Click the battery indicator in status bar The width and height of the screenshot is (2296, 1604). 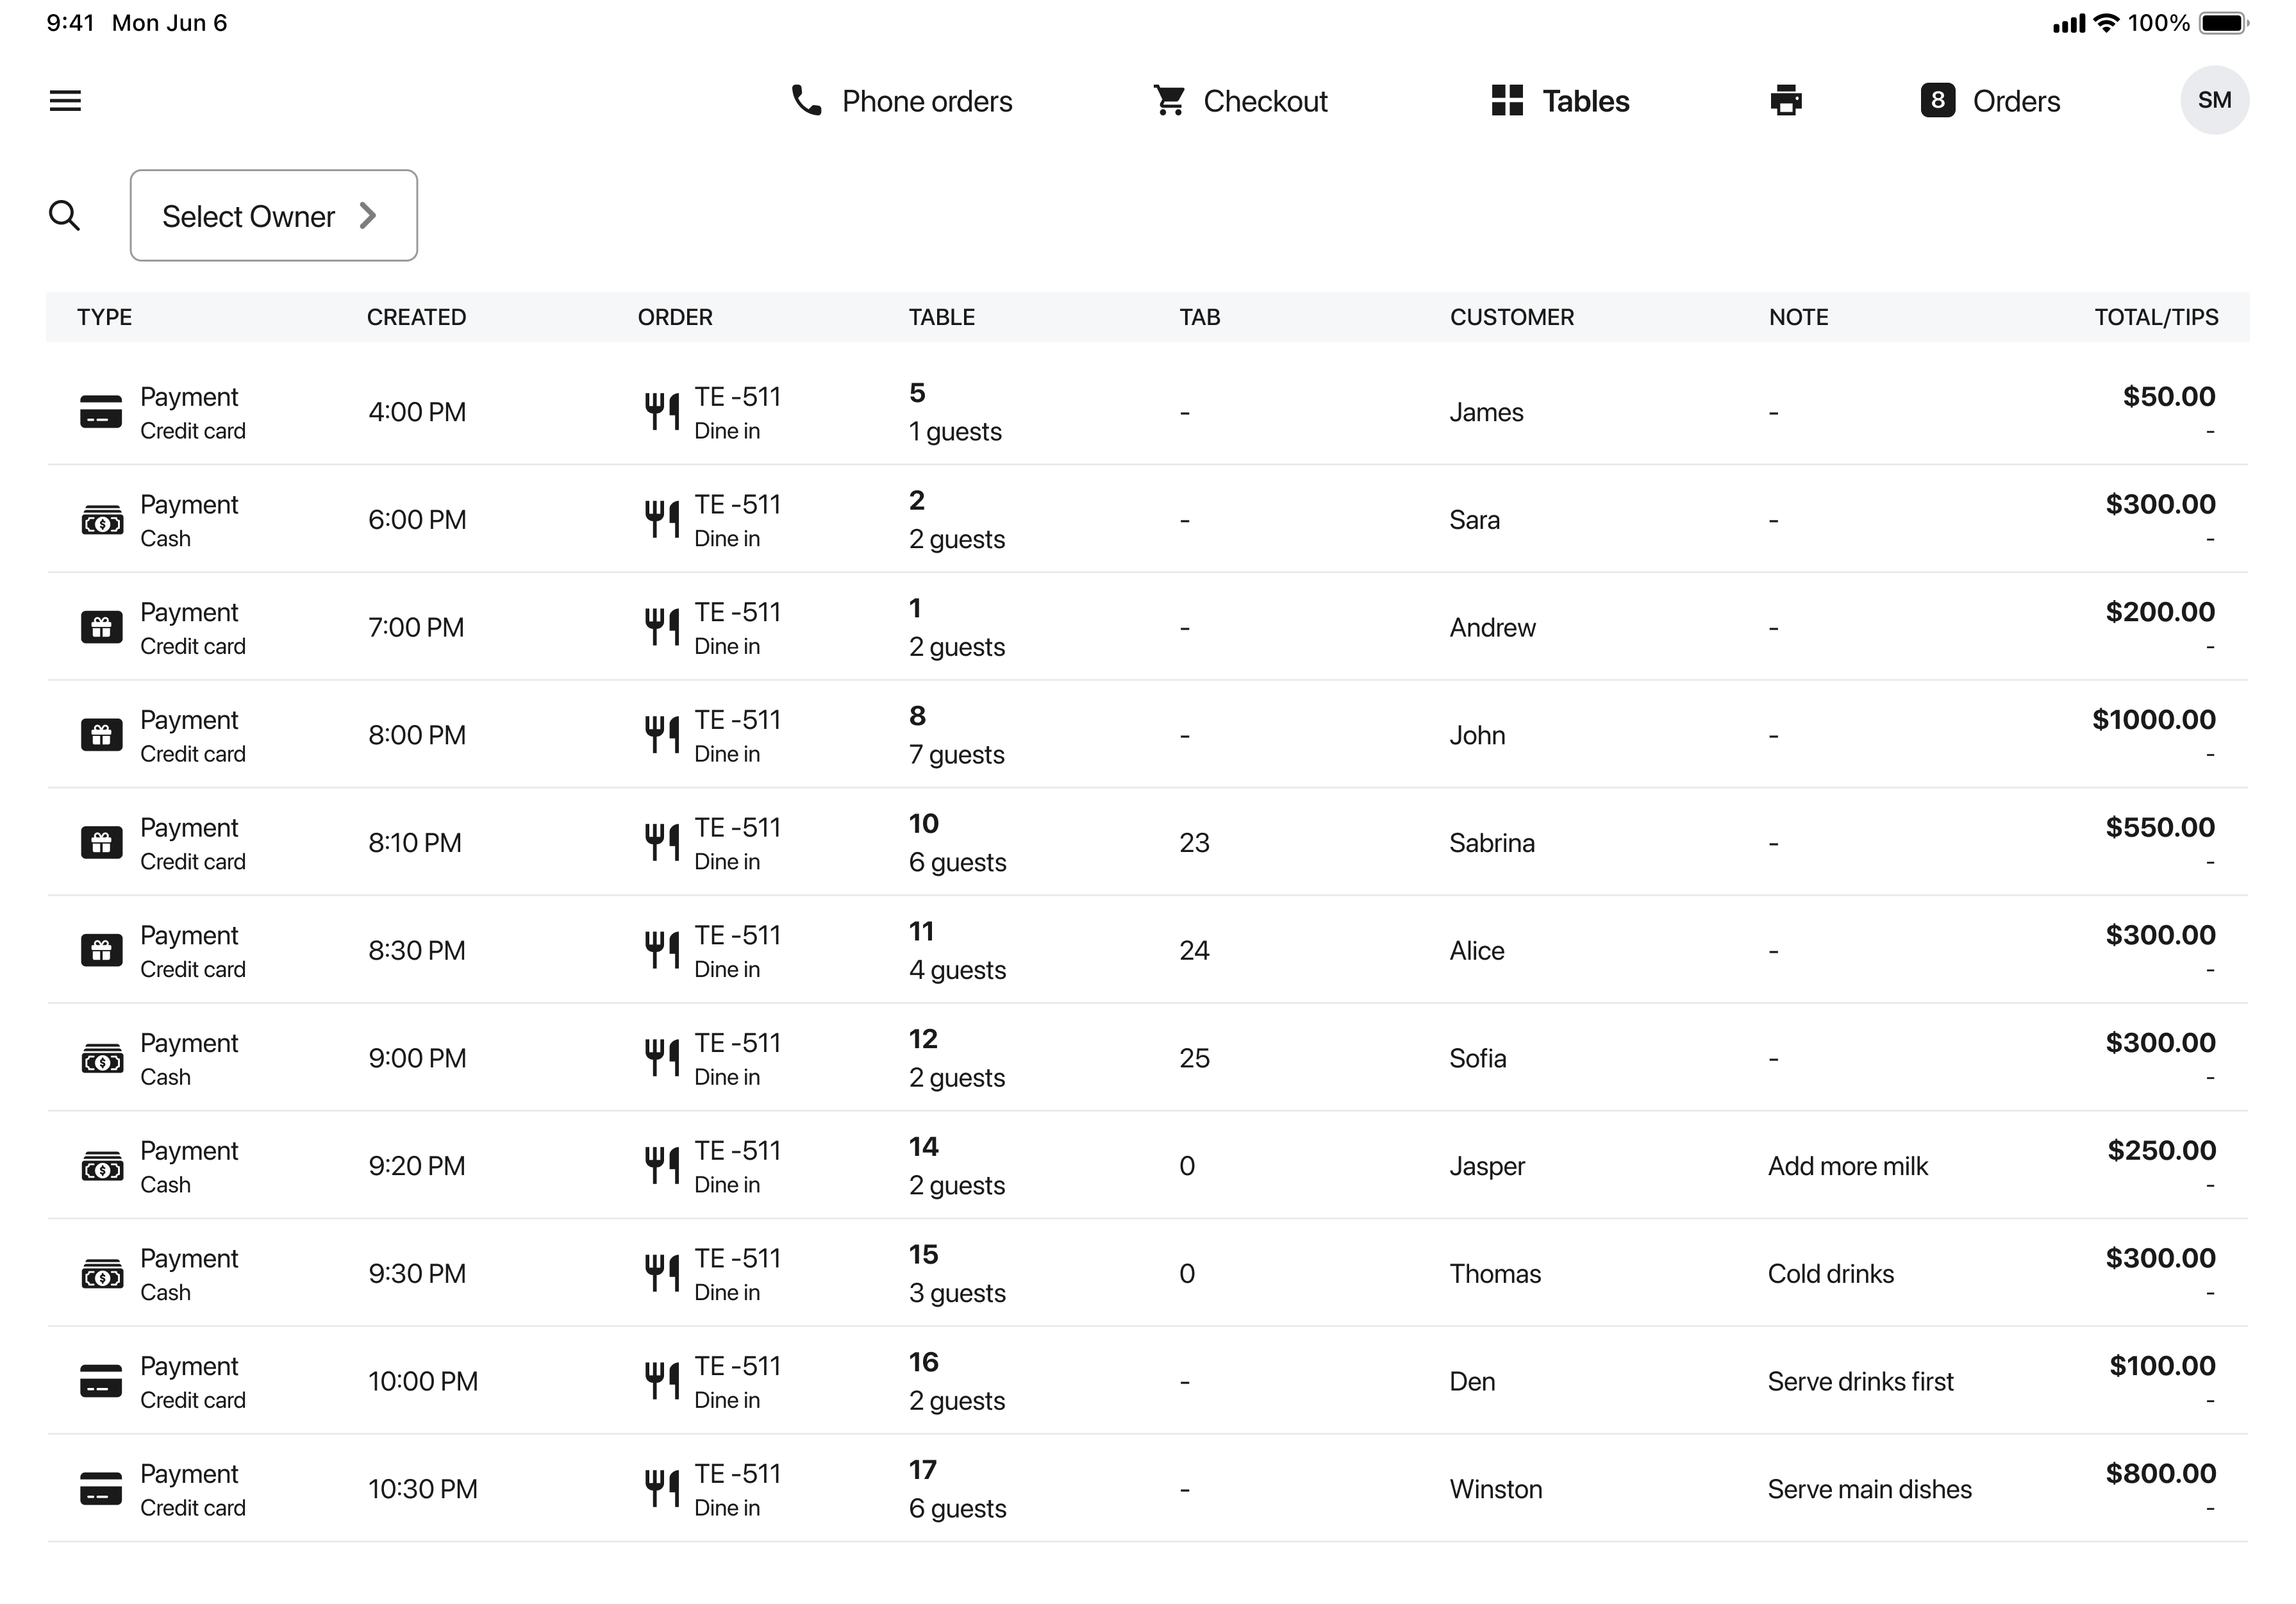(x=2223, y=23)
